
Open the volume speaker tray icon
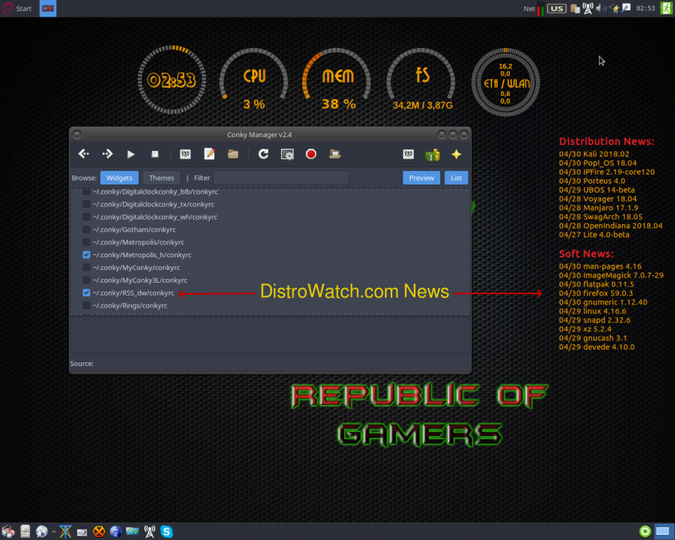[601, 8]
